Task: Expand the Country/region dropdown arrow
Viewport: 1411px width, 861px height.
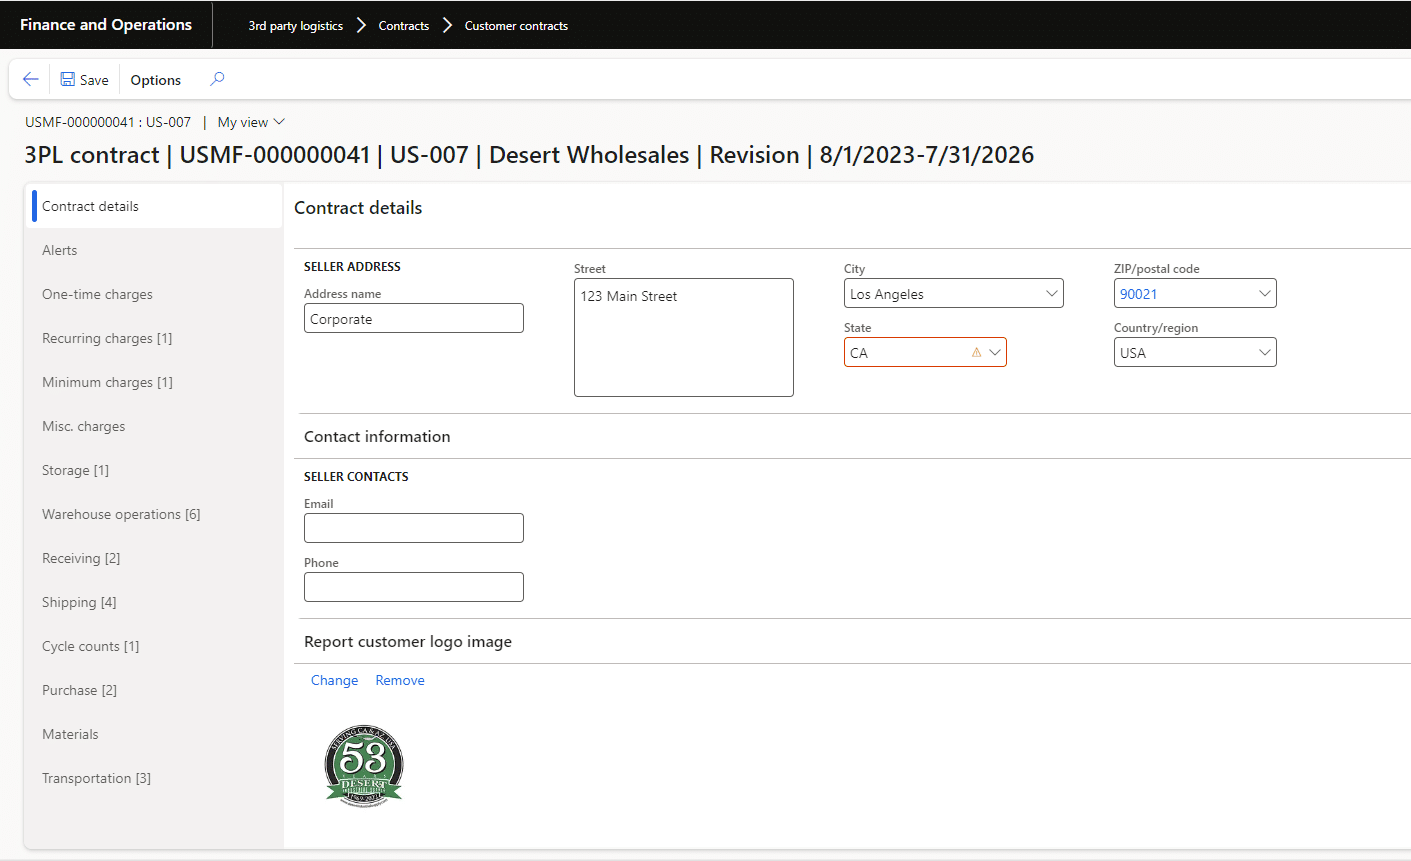Action: 1264,352
